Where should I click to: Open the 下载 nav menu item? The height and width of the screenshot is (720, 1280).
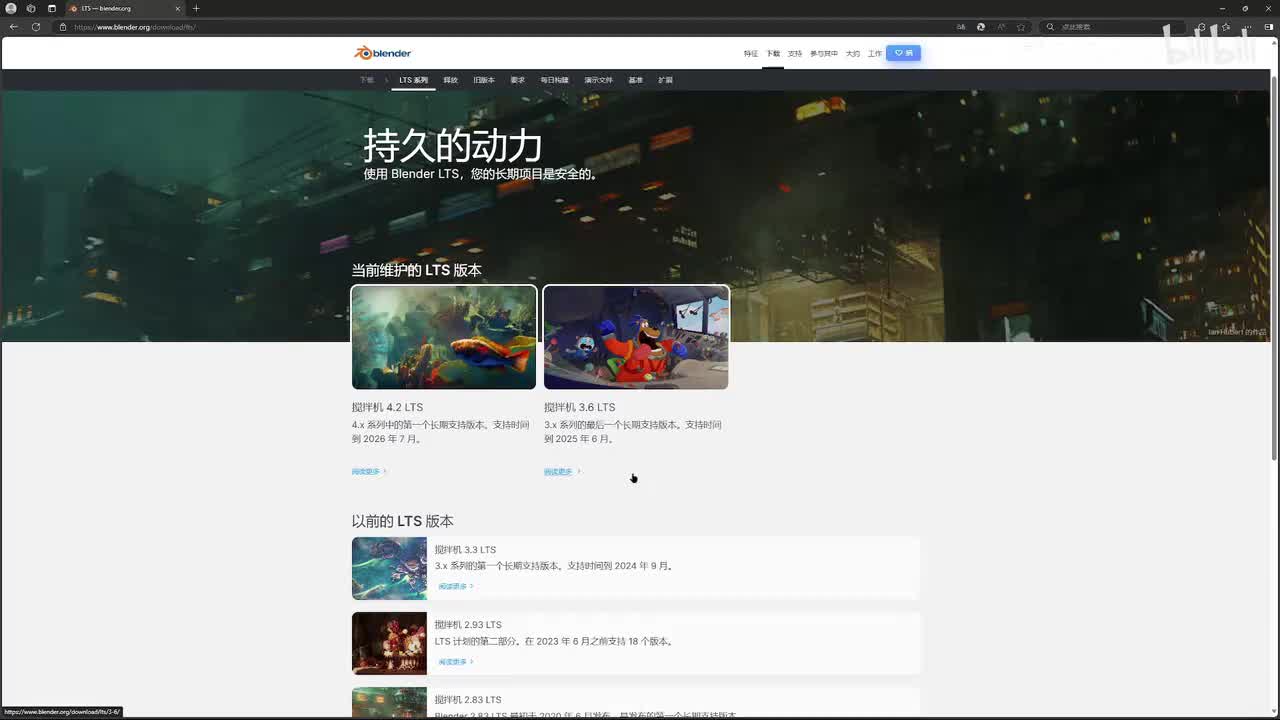[x=773, y=54]
